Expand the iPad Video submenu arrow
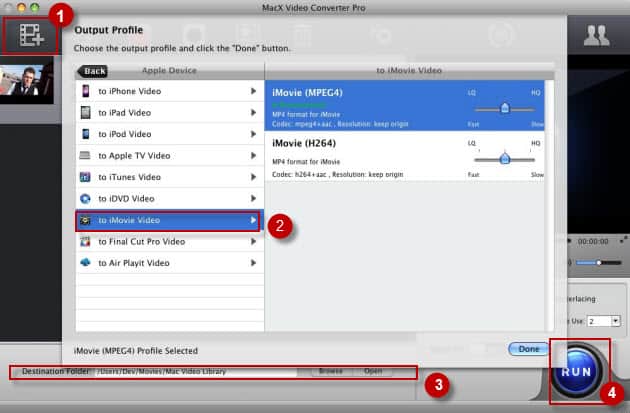Screen dimensions: 630x413 [253, 112]
